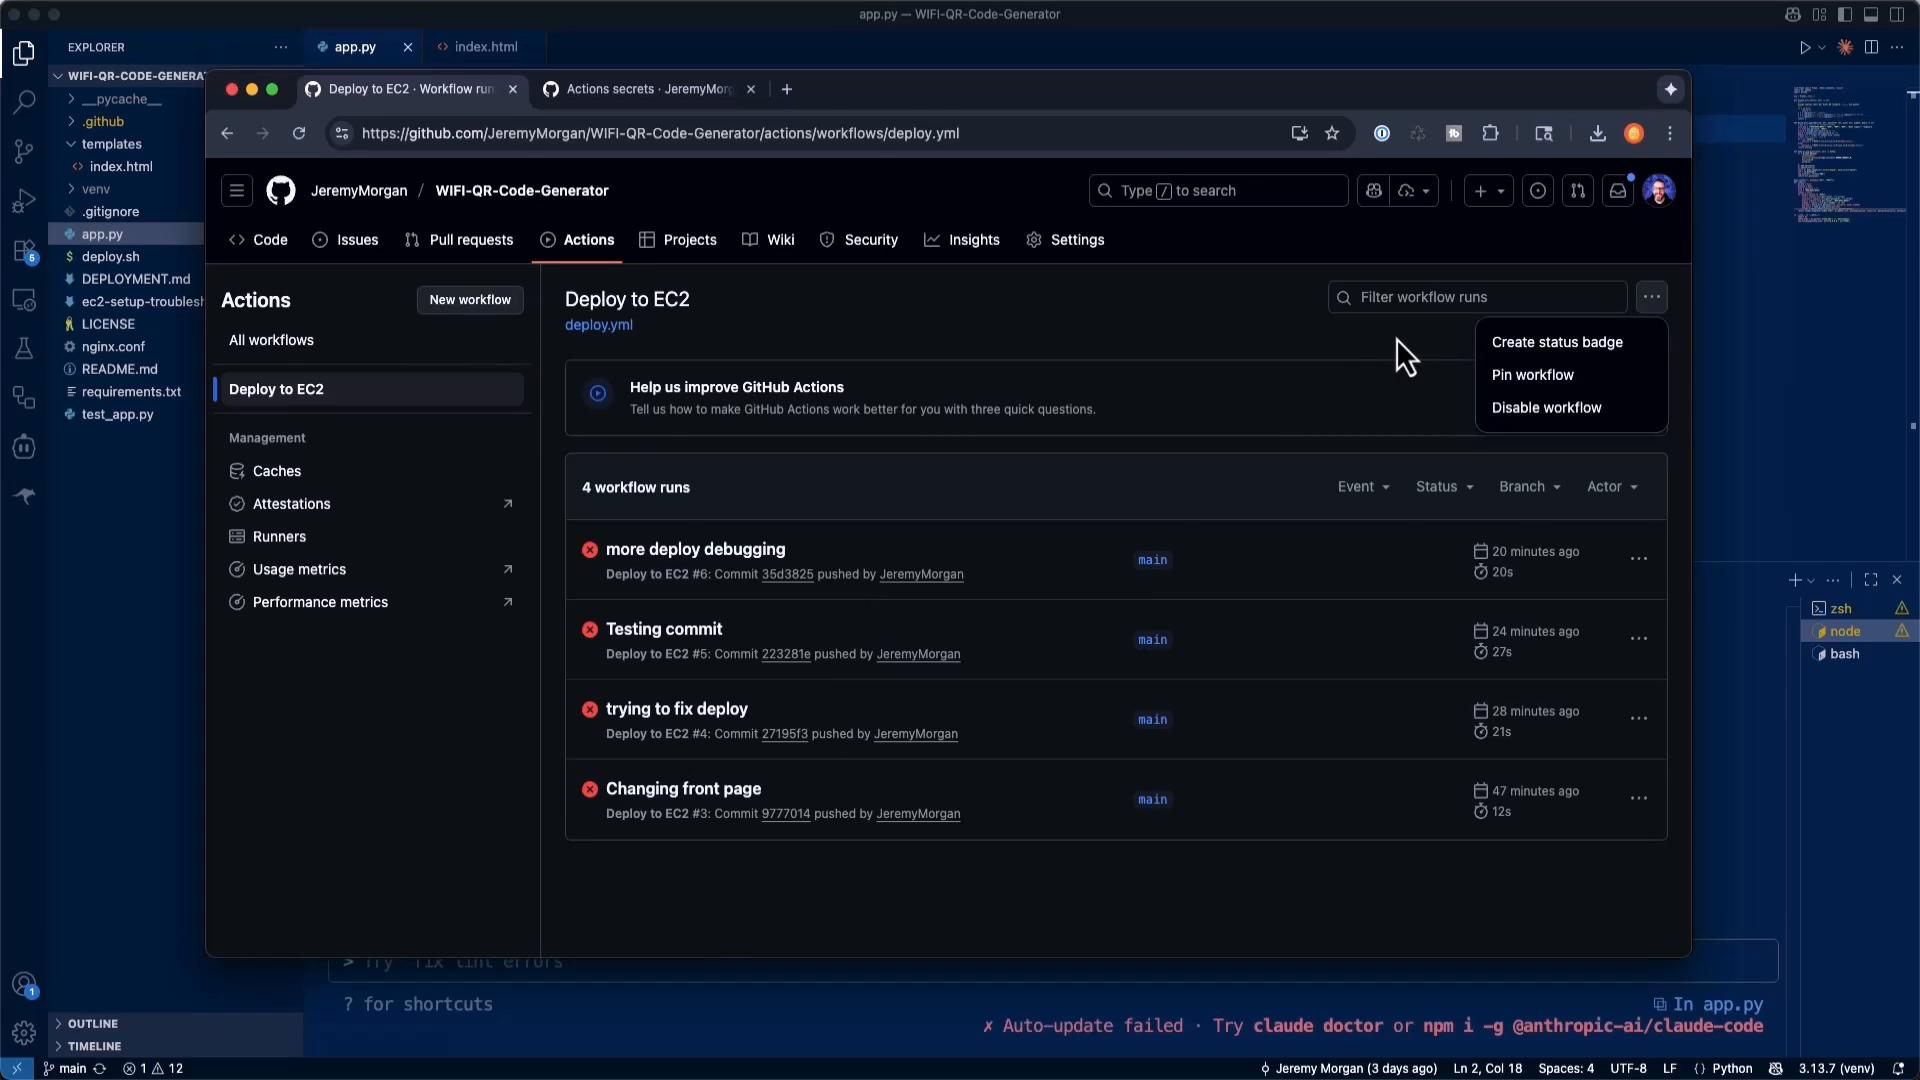Open GitHub hamburger navigation menu

(237, 191)
